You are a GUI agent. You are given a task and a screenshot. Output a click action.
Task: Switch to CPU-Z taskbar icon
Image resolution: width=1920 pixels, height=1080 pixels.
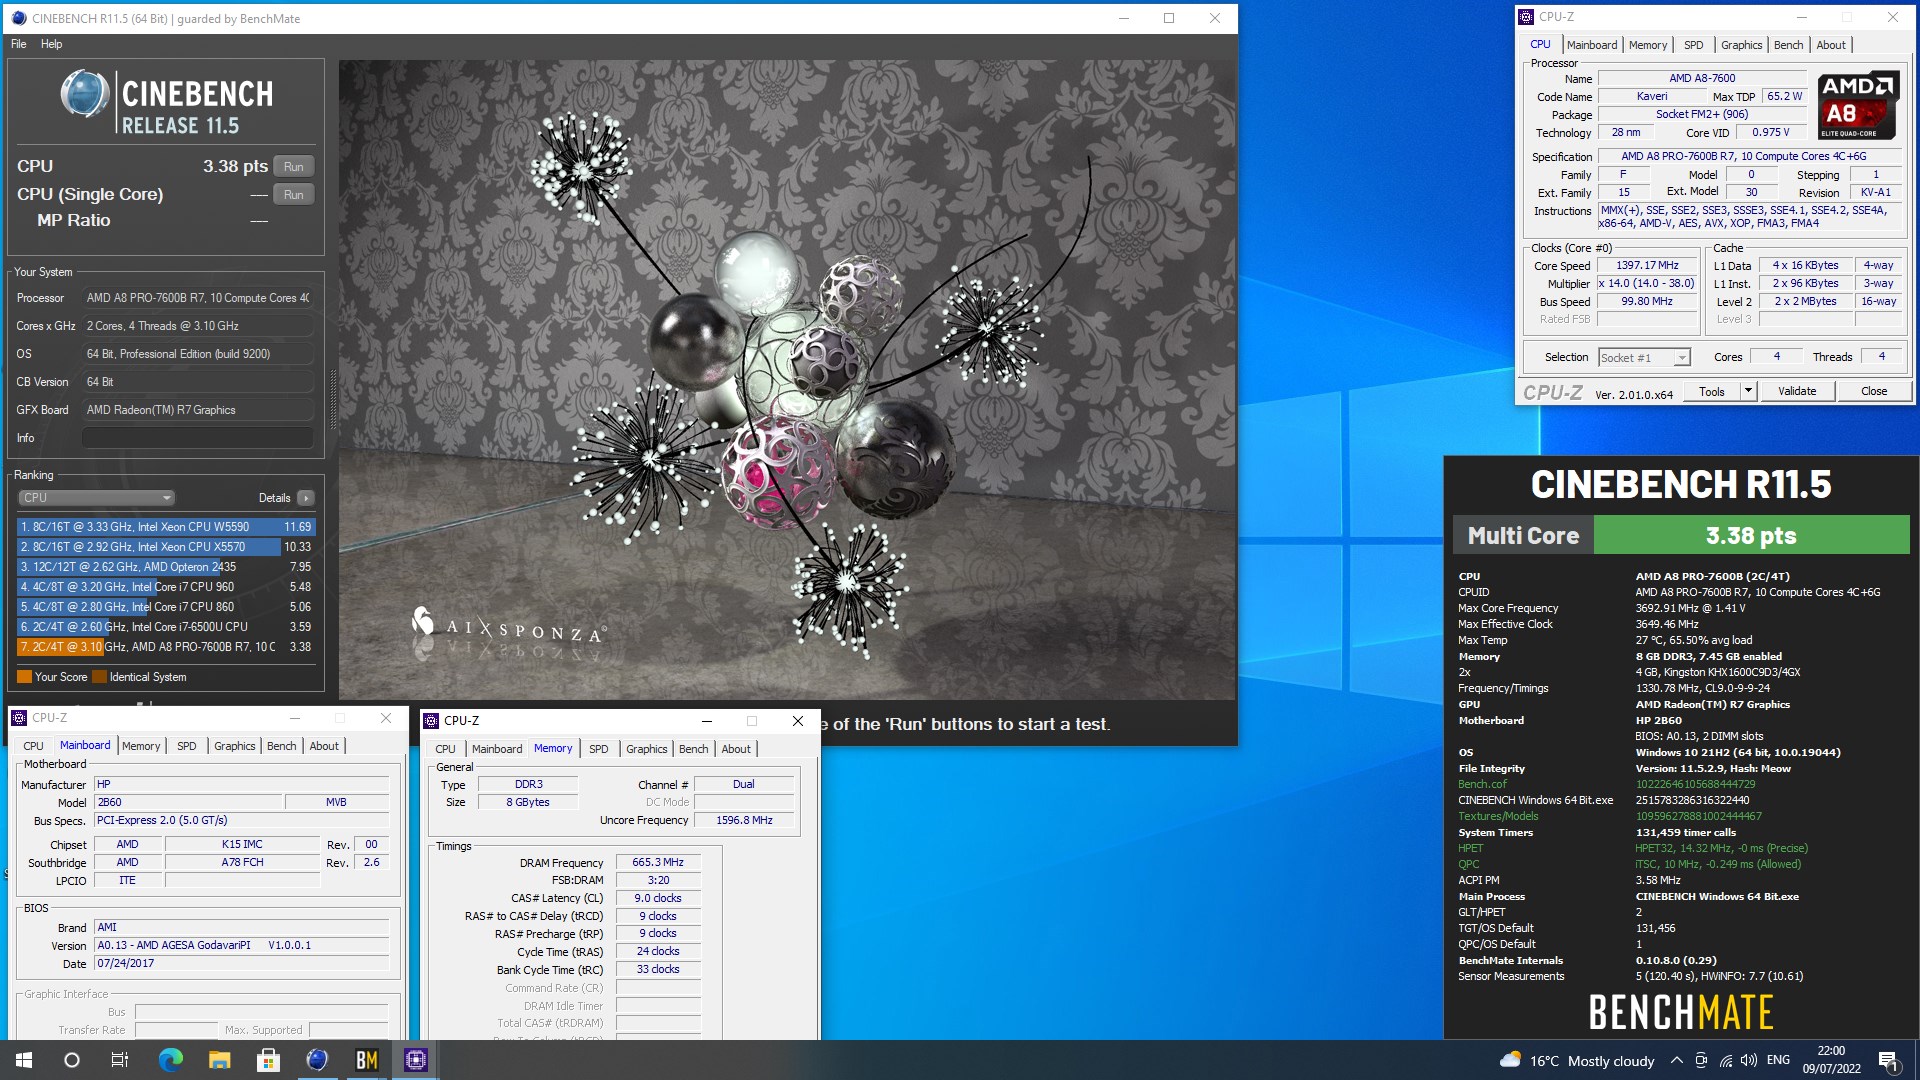tap(415, 1060)
